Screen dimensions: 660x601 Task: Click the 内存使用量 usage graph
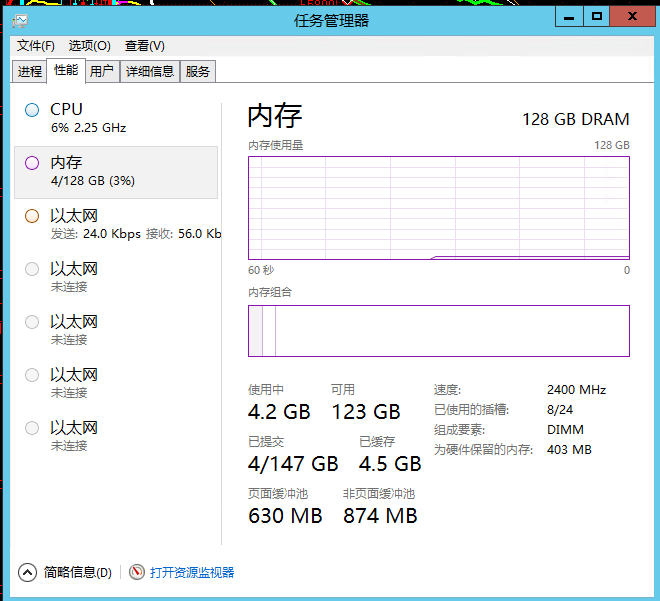coord(439,208)
